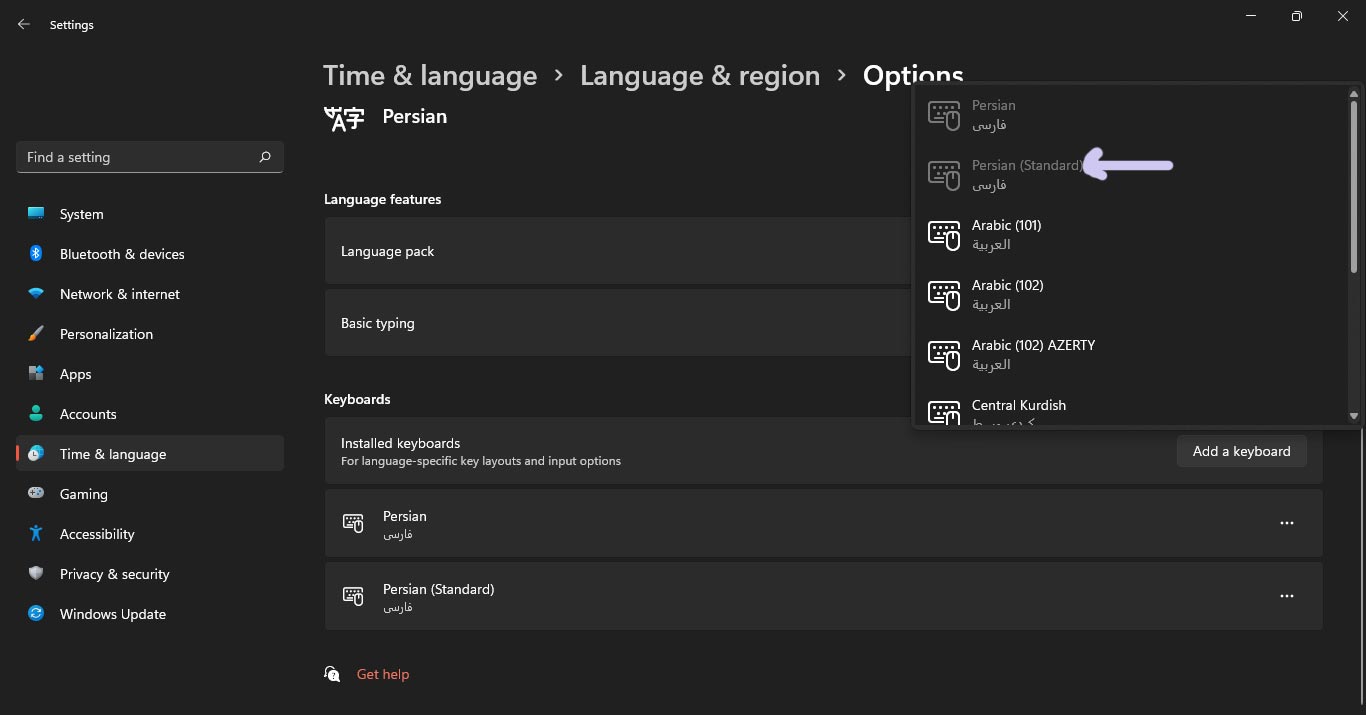Open Network & internet via its Wi-Fi icon
The height and width of the screenshot is (715, 1366).
coord(36,294)
